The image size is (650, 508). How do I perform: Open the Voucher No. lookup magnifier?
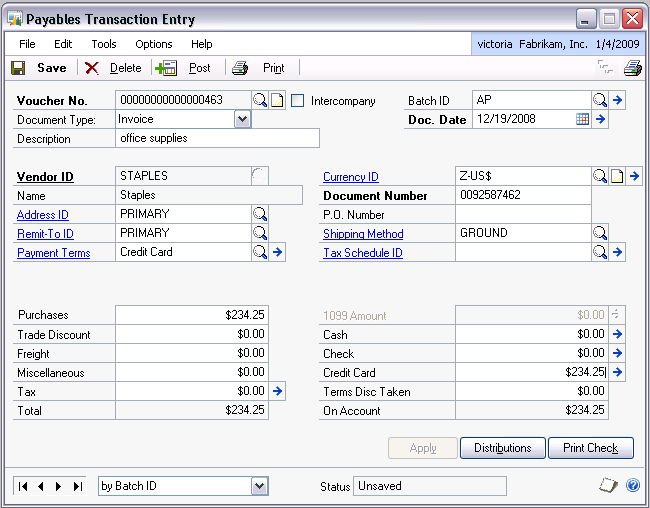(260, 100)
